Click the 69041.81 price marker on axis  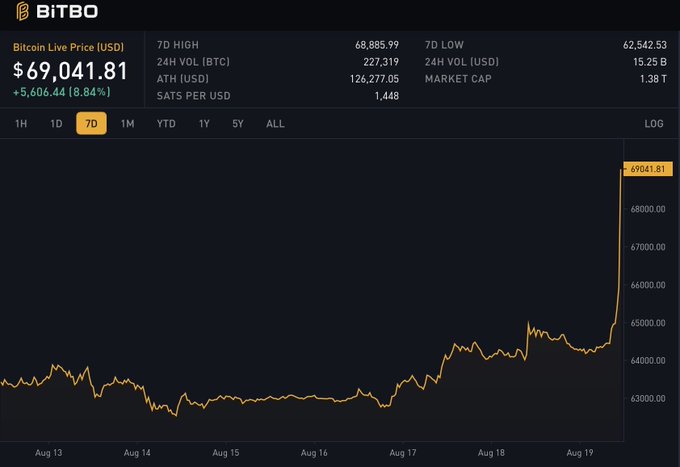[648, 169]
